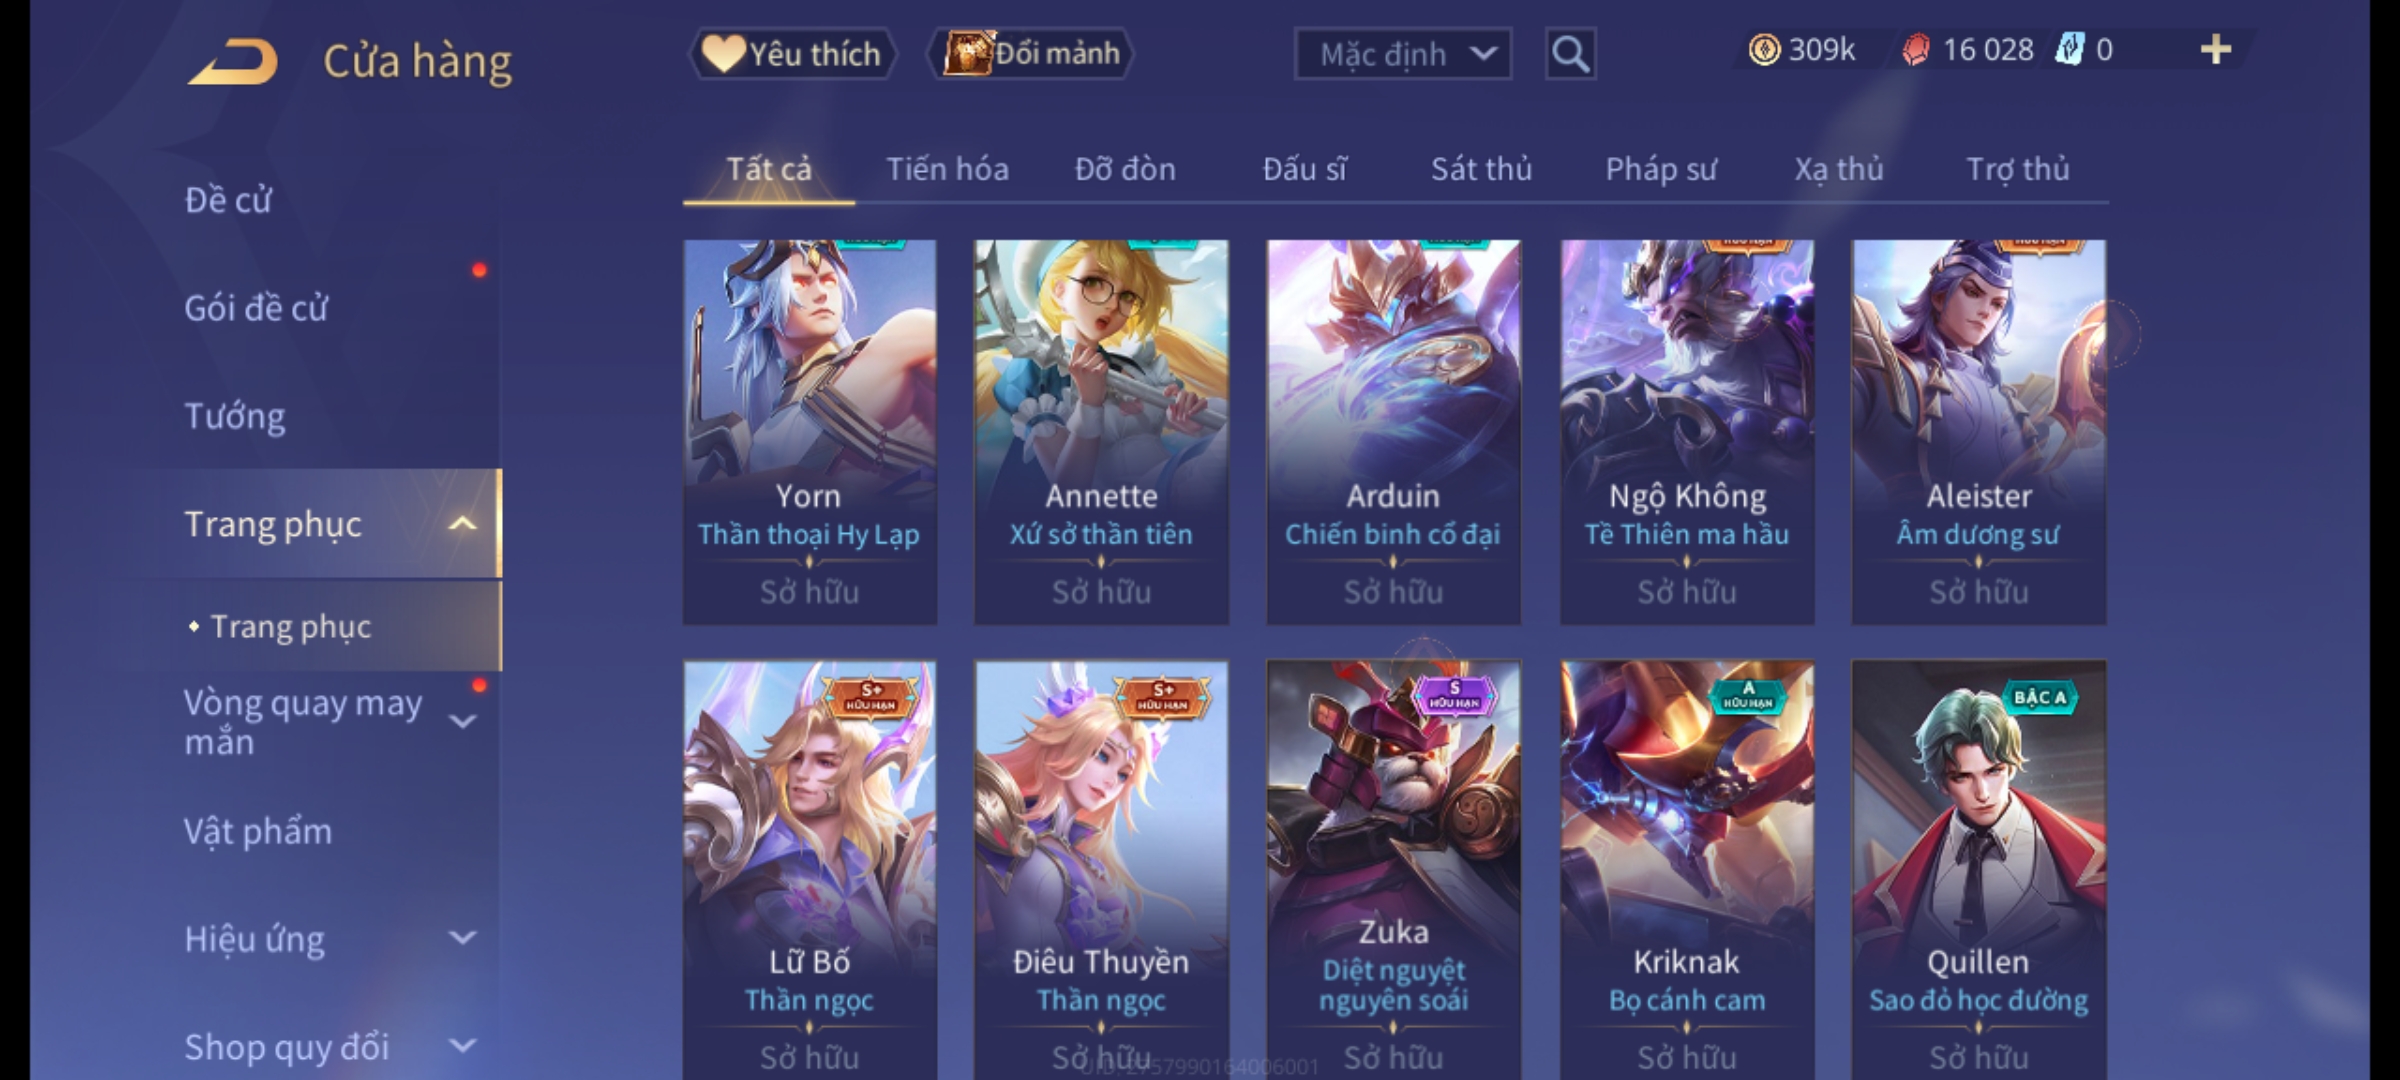Viewport: 2400px width, 1080px height.
Task: Select the Tiến hóa tab
Action: tap(947, 169)
